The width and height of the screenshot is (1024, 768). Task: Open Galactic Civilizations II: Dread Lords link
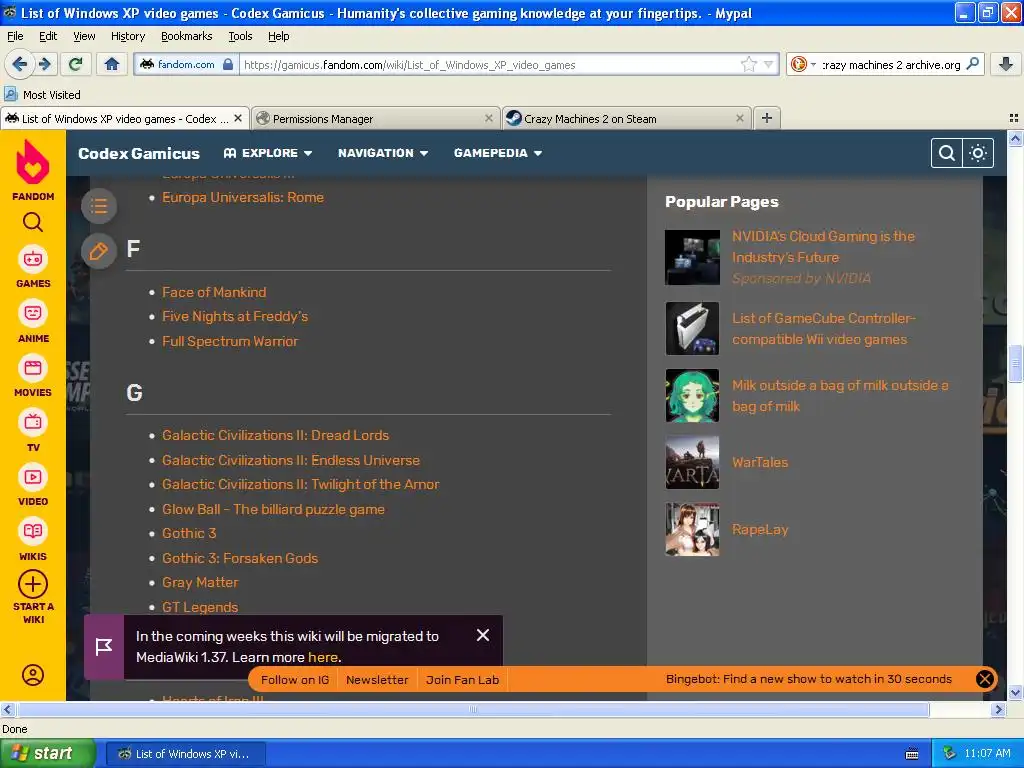pos(275,435)
